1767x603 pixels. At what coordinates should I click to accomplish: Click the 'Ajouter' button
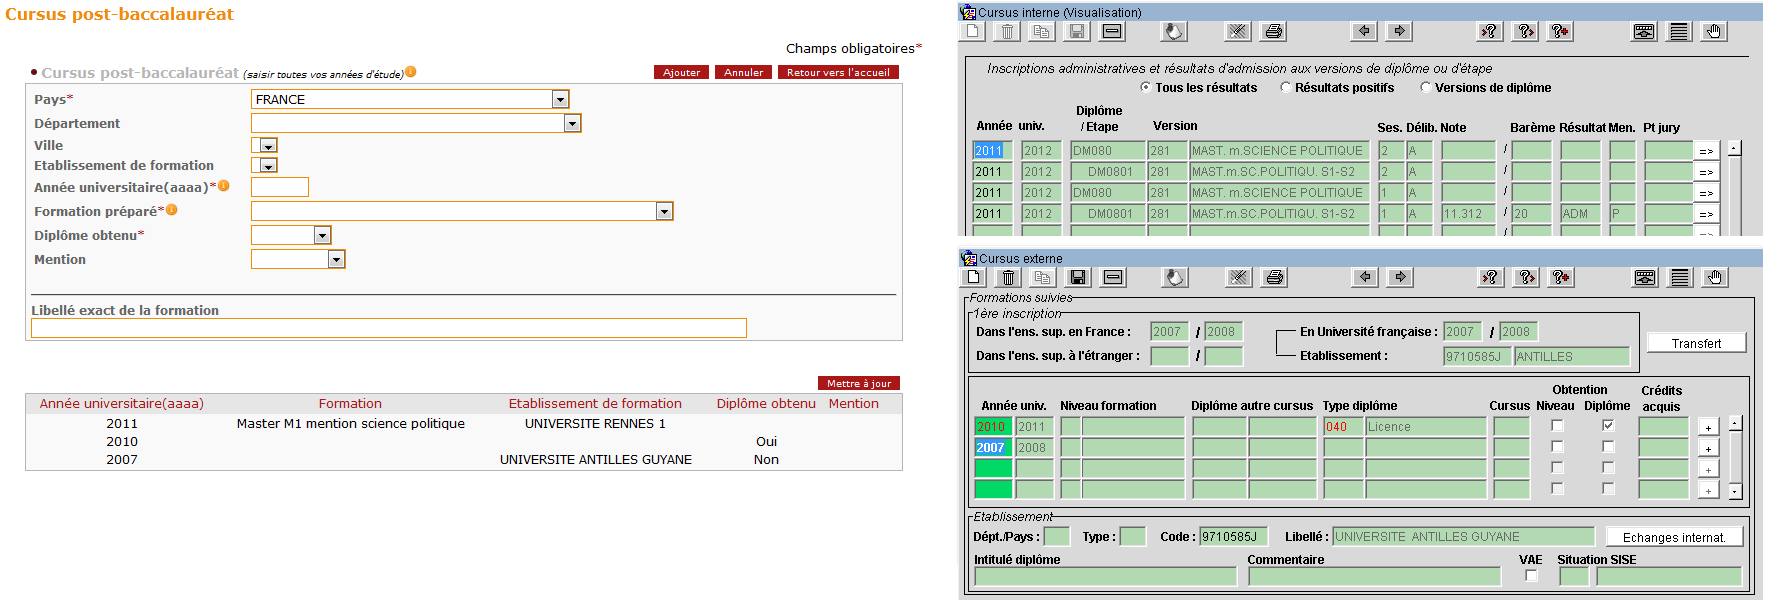[x=681, y=73]
